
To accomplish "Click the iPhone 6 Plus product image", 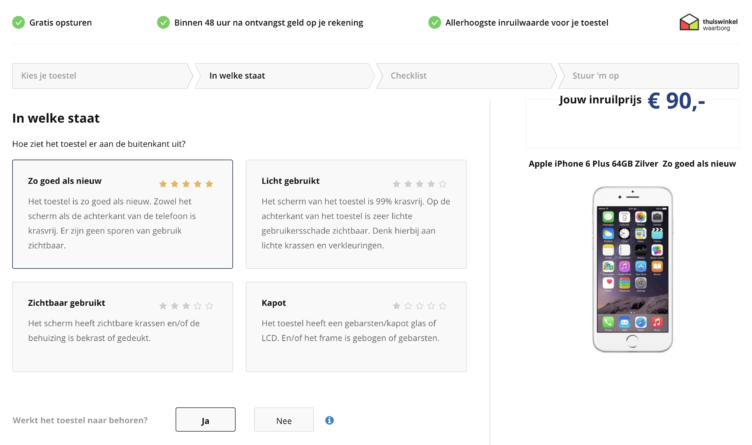I will pyautogui.click(x=632, y=268).
